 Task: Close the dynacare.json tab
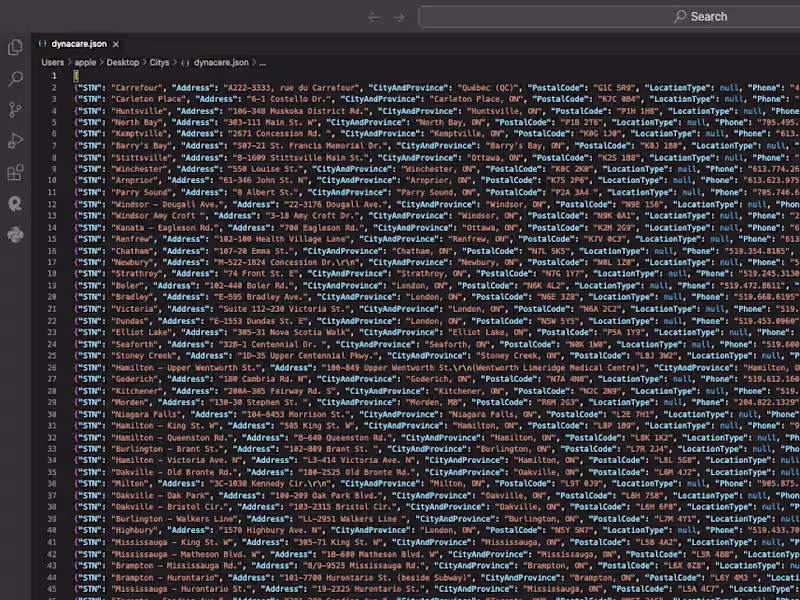point(117,44)
